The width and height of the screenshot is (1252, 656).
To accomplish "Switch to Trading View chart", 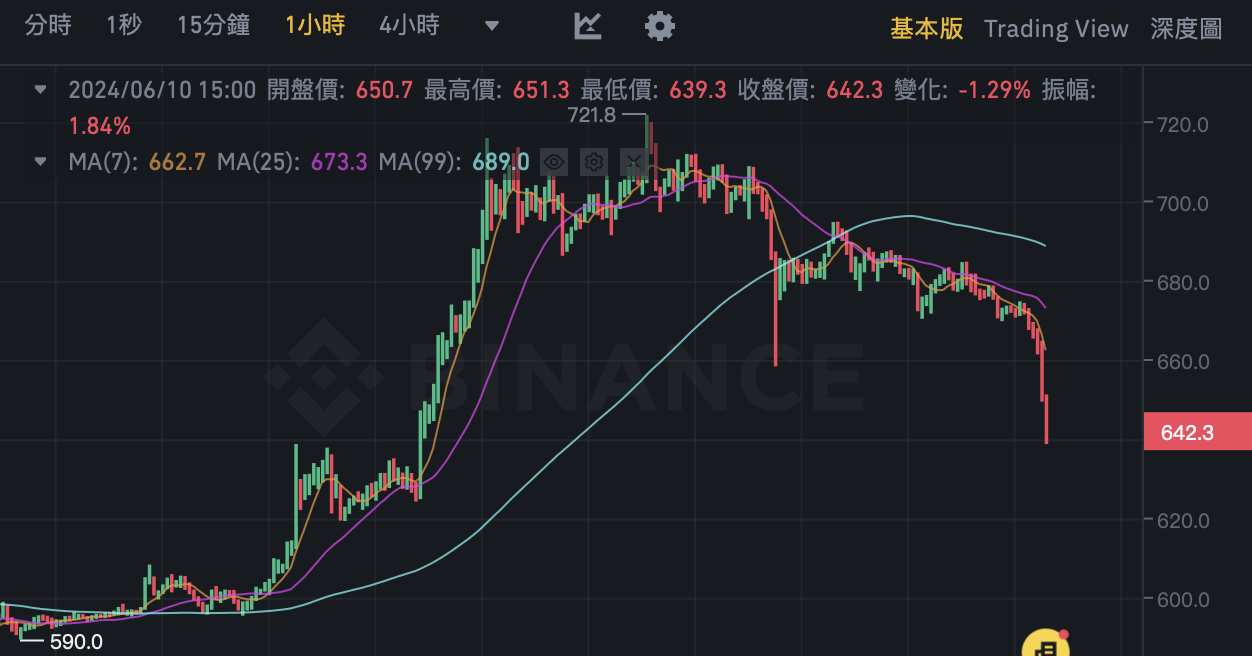I will (1055, 29).
